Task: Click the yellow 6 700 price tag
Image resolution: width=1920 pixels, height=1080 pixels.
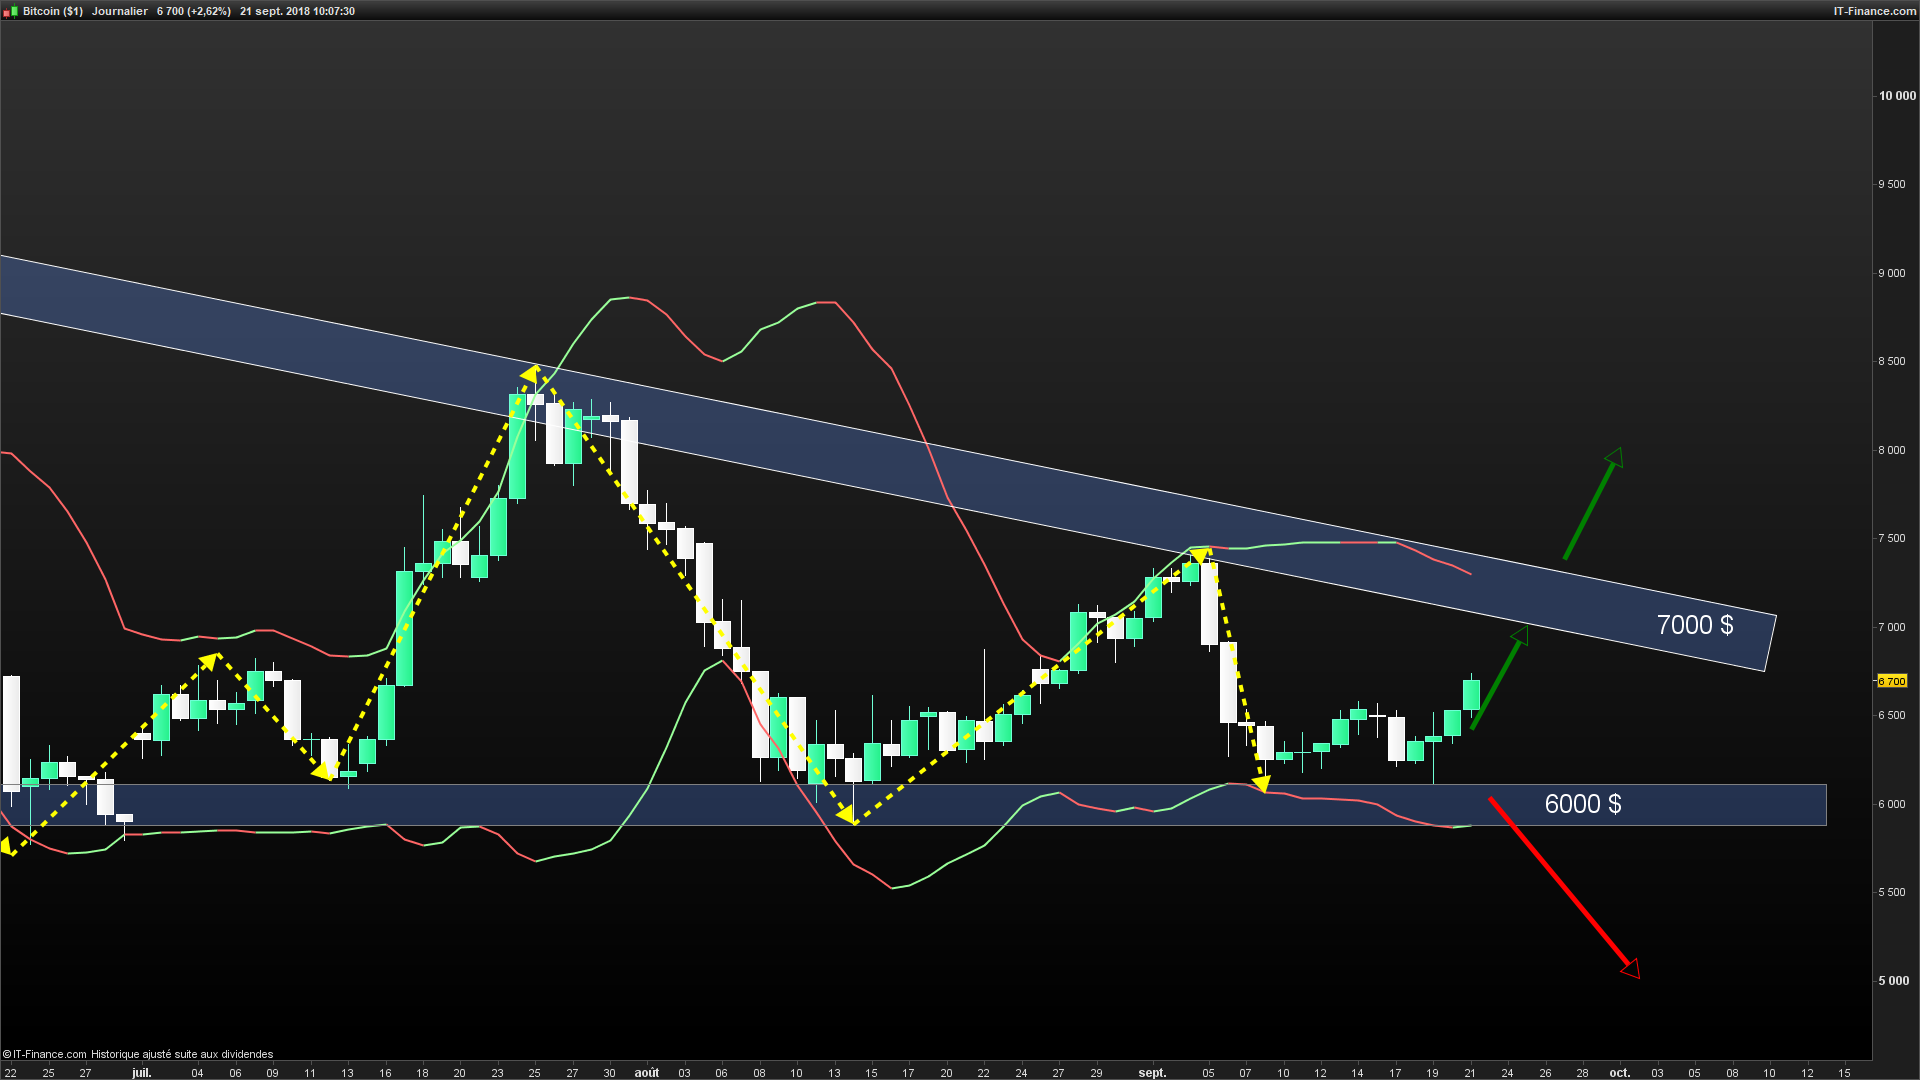Action: pos(1891,681)
